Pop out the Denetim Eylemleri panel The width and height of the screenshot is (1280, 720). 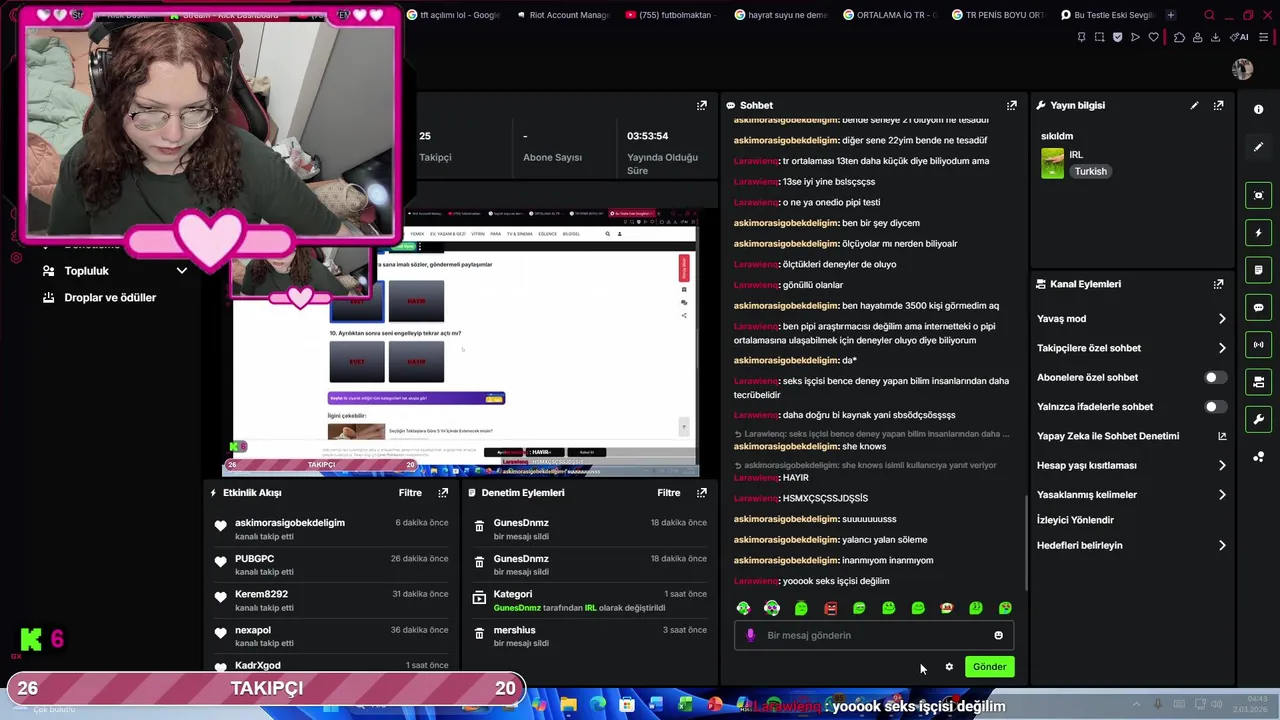click(702, 492)
